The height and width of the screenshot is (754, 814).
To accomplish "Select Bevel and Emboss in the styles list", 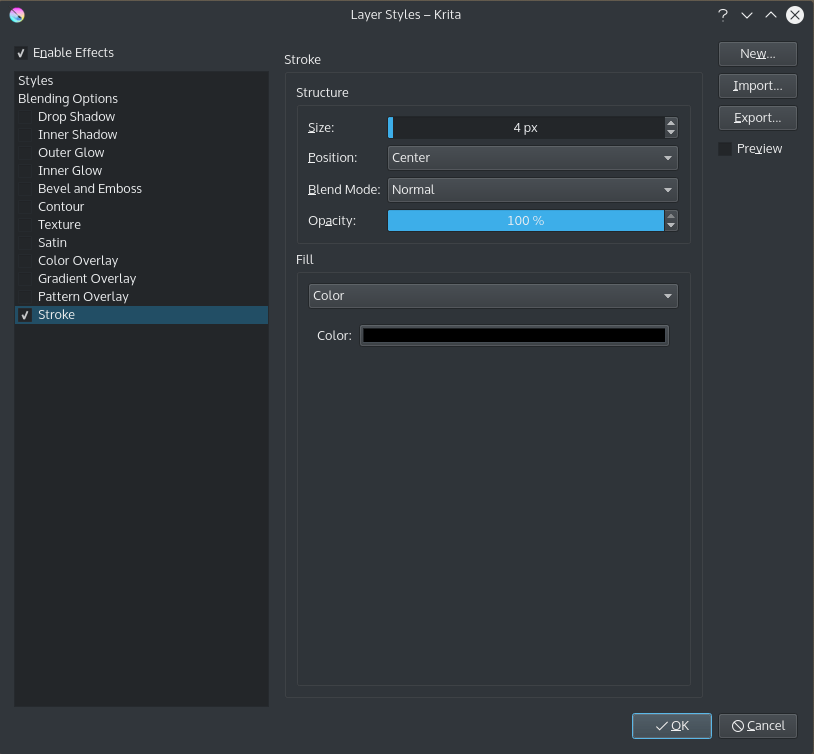I will [x=91, y=188].
